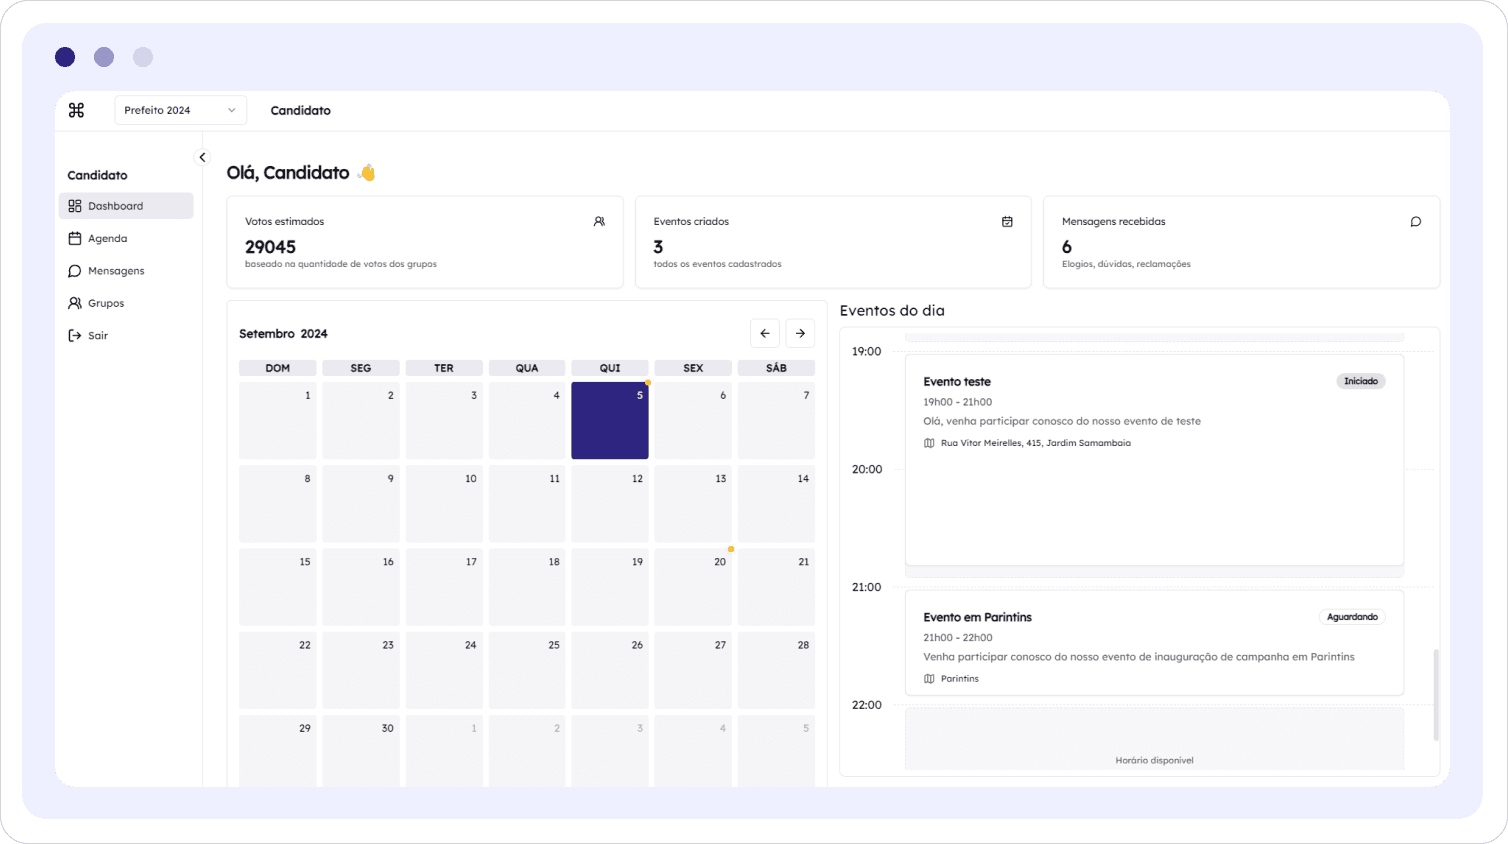Viewport: 1508px width, 844px height.
Task: Open Dashboard in the sidebar
Action: point(126,206)
